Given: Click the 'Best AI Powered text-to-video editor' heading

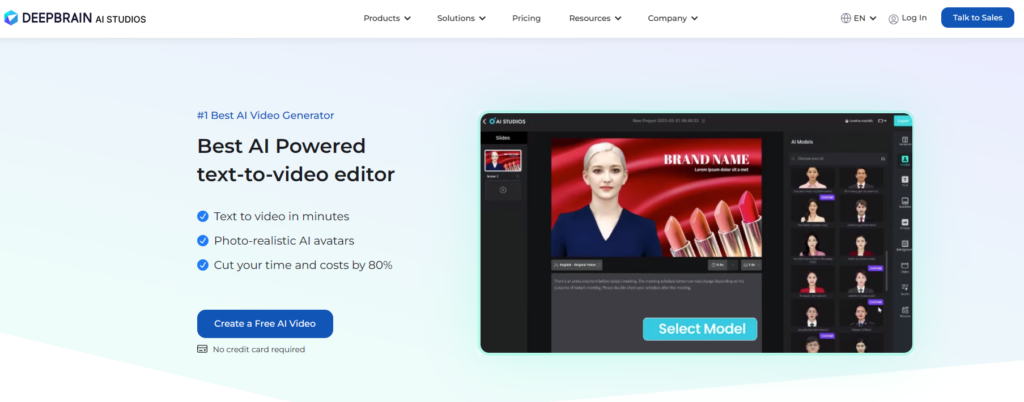Looking at the screenshot, I should click(296, 160).
